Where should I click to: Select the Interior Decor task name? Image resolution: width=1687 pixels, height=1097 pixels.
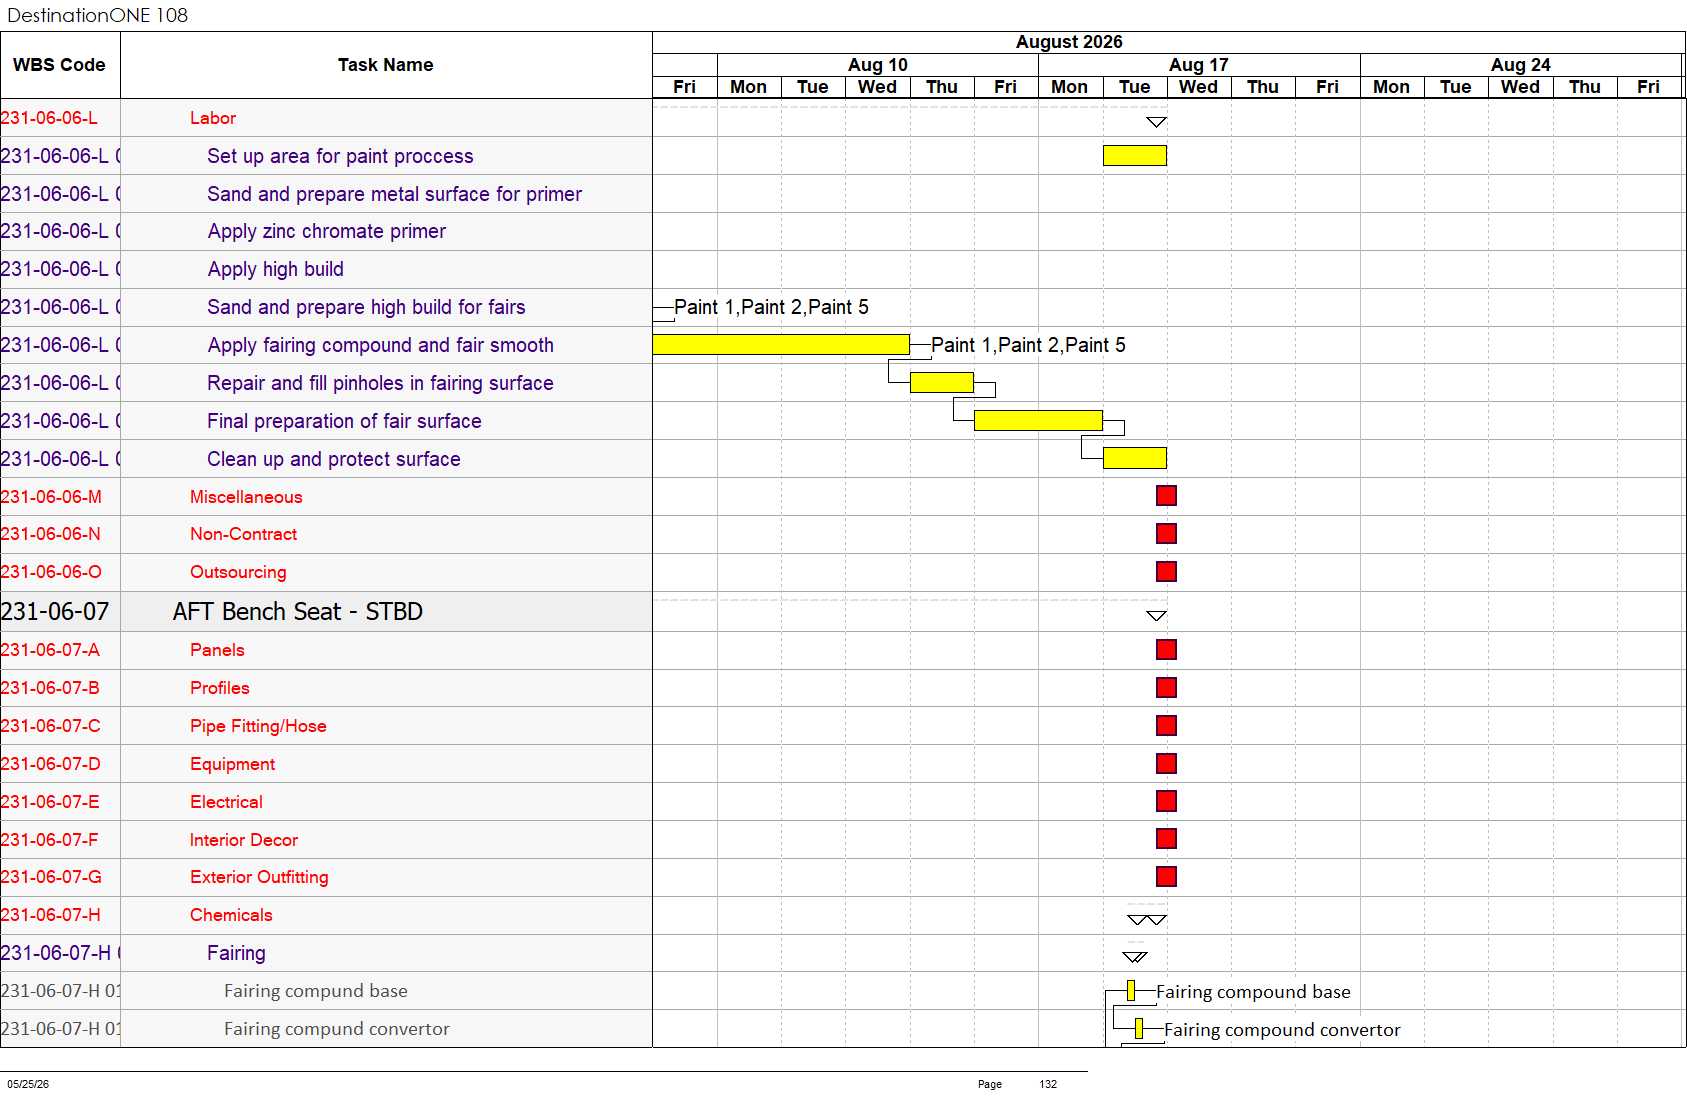pyautogui.click(x=244, y=840)
